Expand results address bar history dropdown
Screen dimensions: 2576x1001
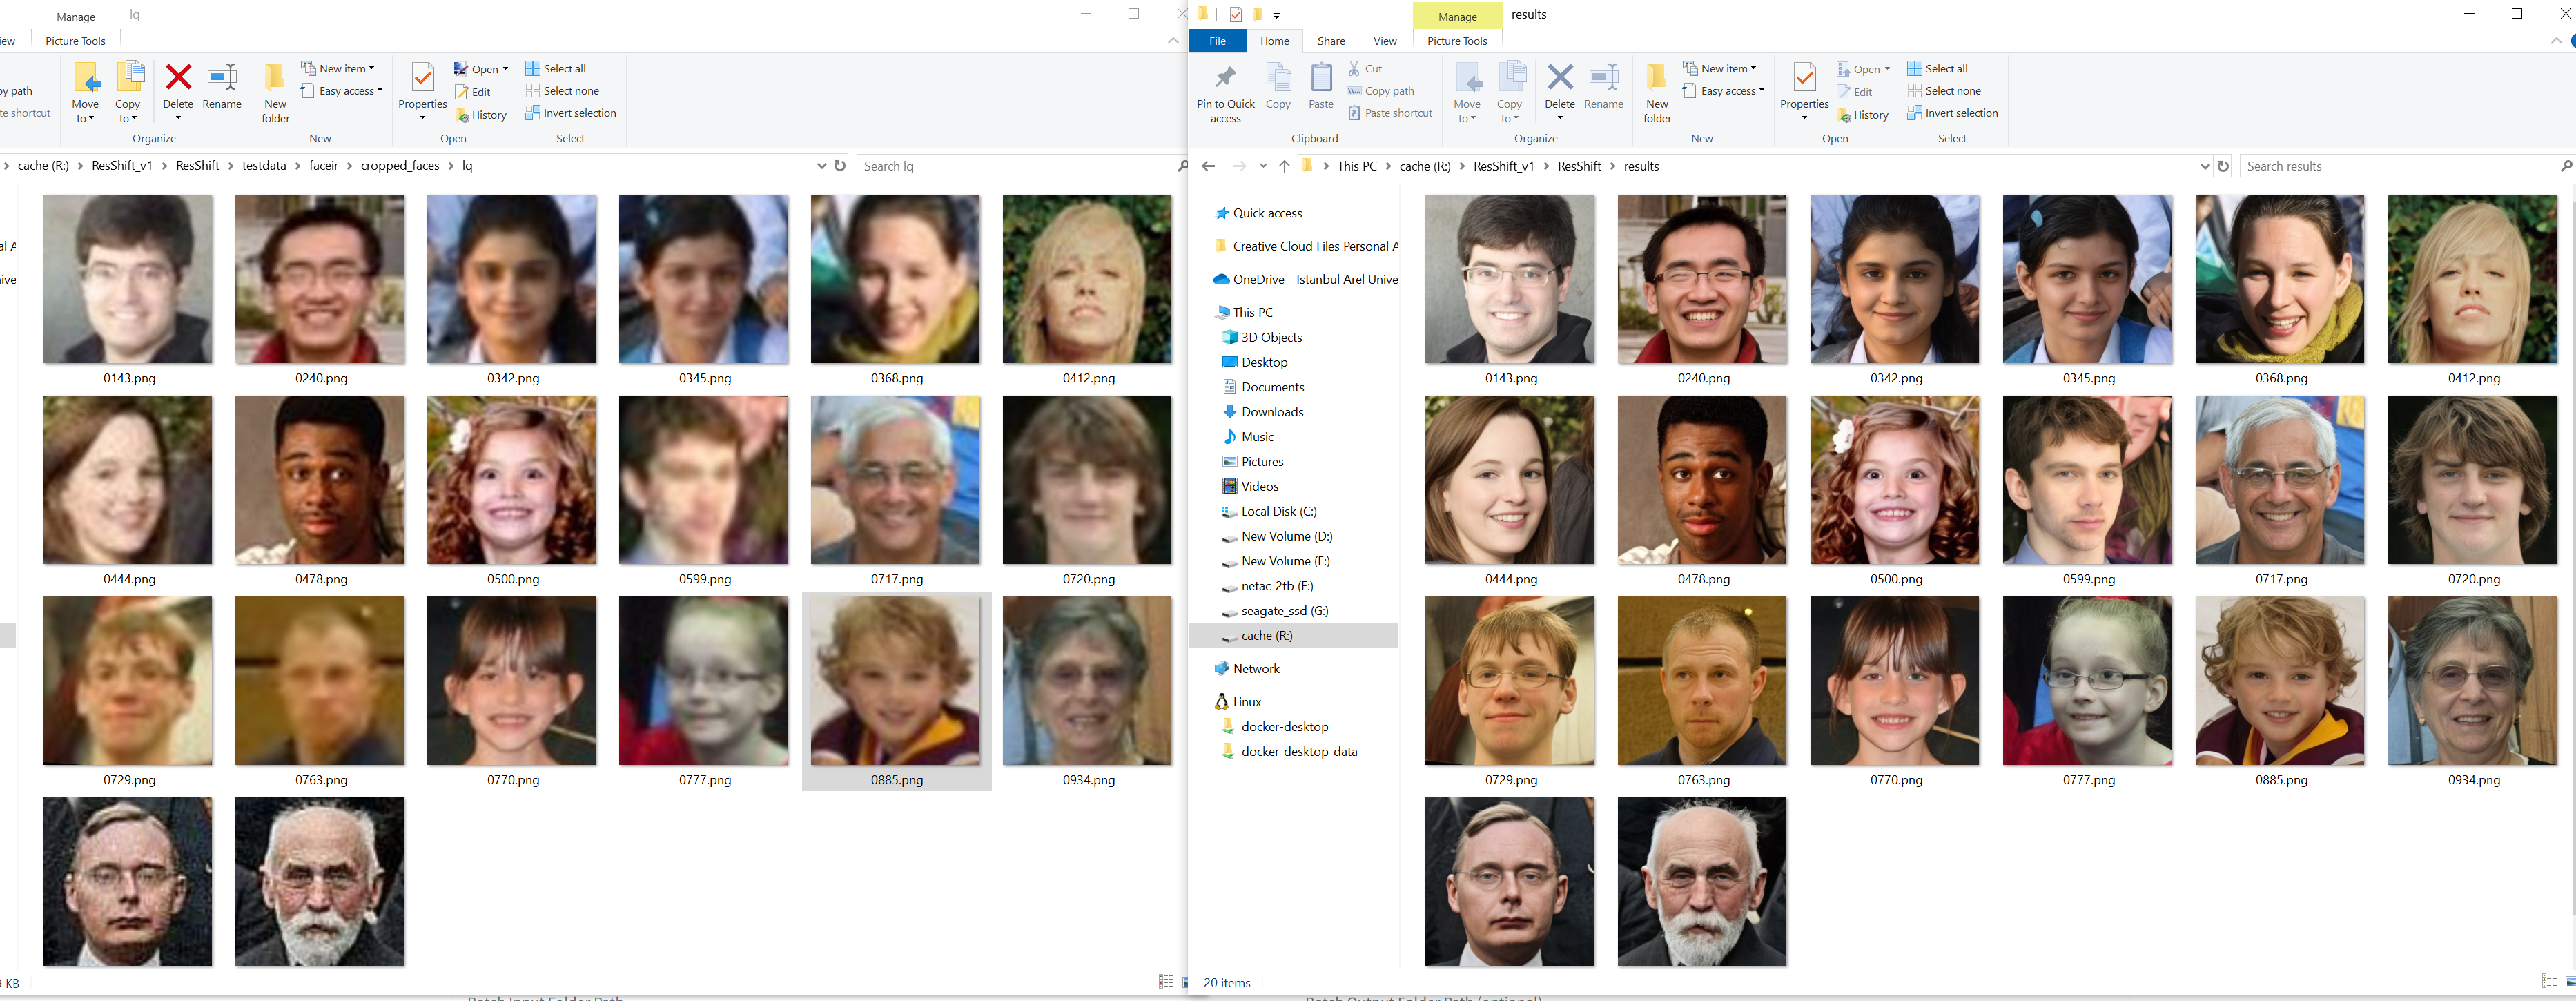2204,166
